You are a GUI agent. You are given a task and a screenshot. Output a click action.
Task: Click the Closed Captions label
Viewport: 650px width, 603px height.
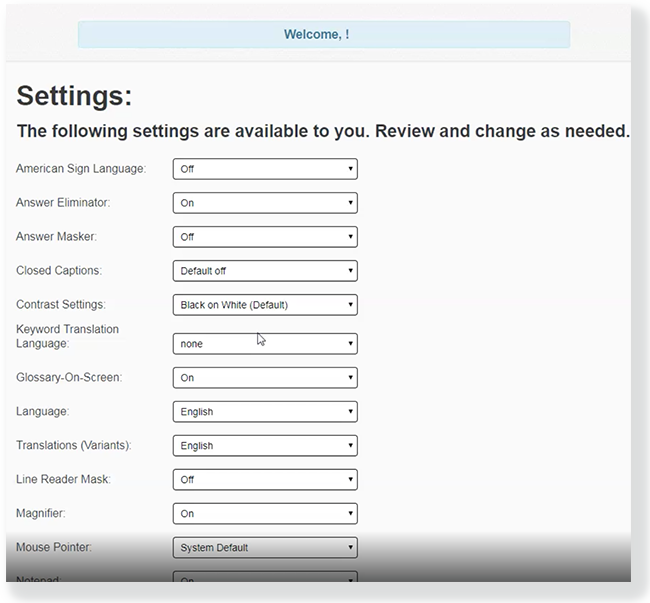pos(59,270)
